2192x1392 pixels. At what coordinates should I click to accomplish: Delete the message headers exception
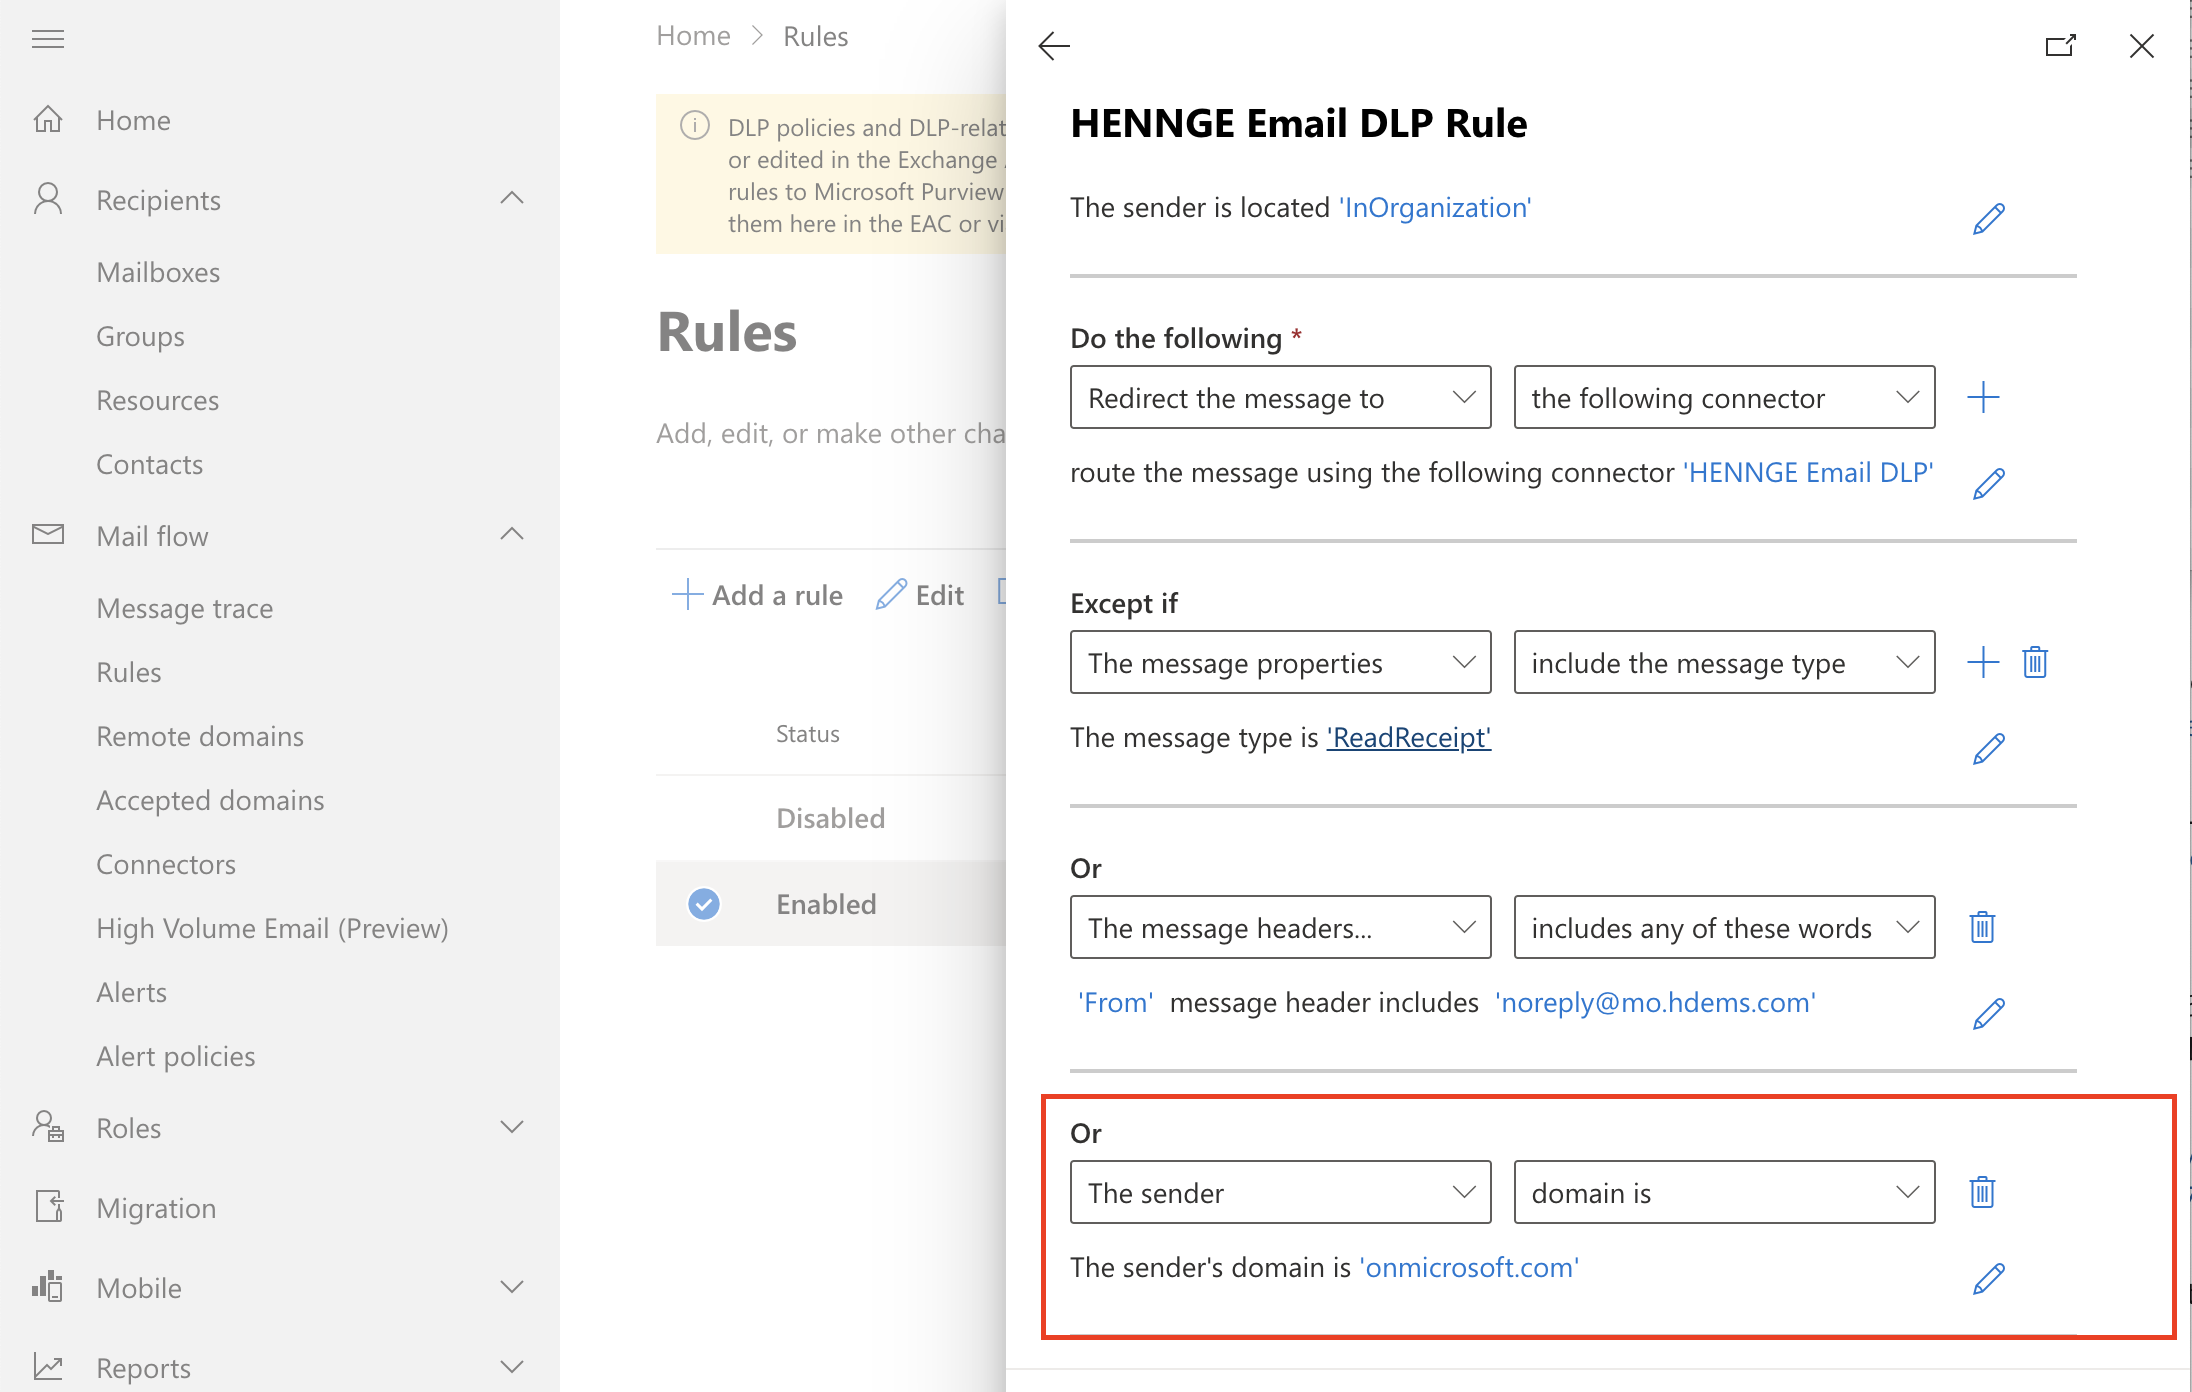[x=1982, y=927]
